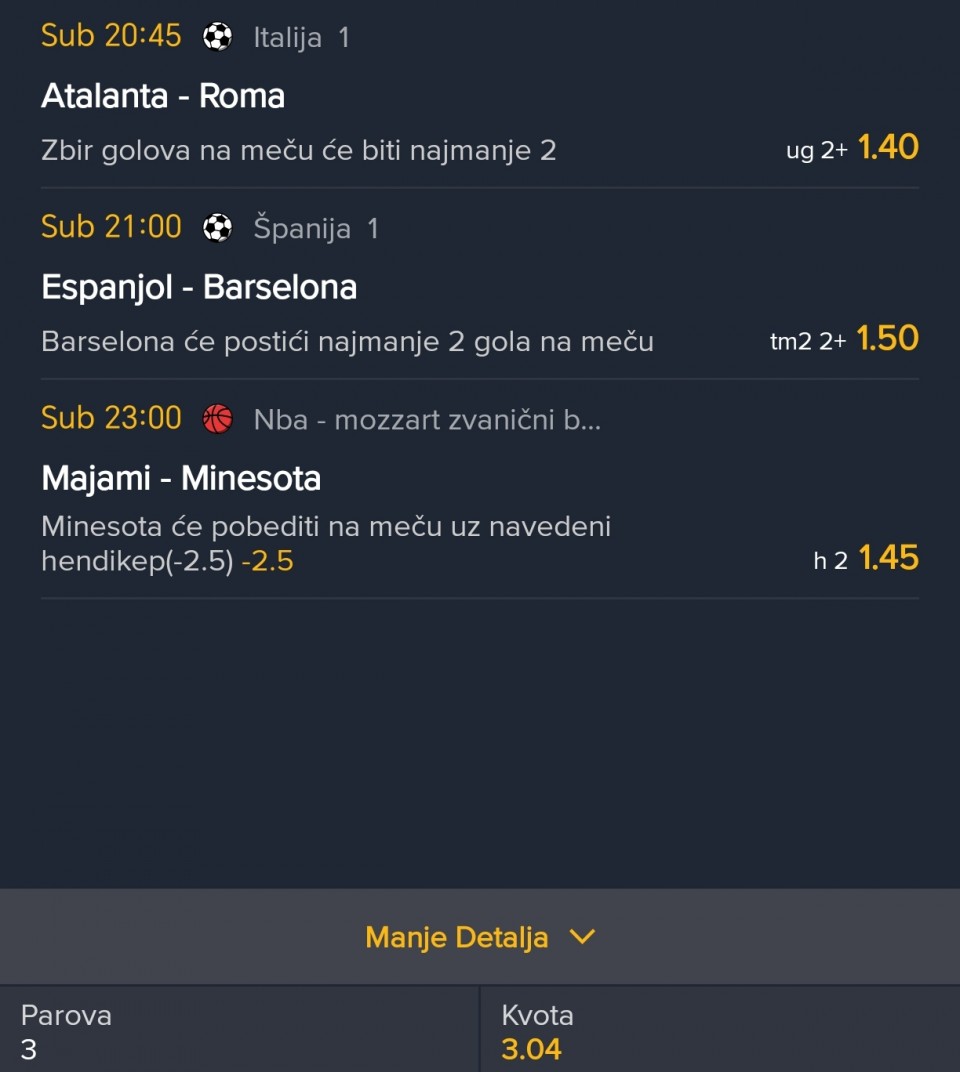This screenshot has width=960, height=1072.
Task: Click the Parova count of 3
Action: coord(29,1050)
